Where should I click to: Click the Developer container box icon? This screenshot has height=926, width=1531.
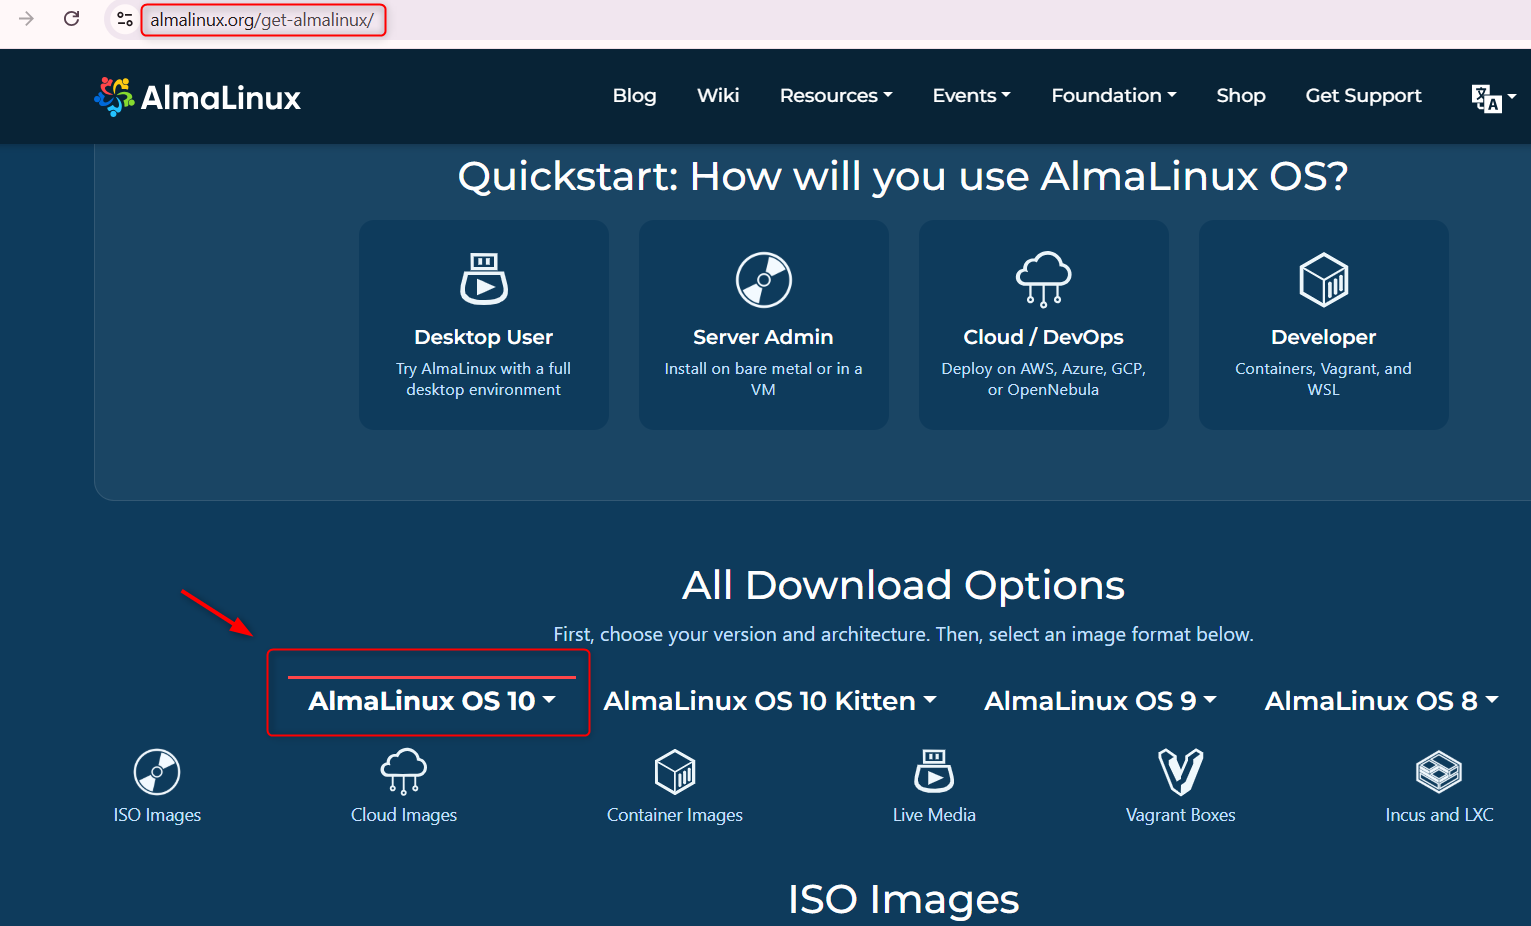[1323, 279]
